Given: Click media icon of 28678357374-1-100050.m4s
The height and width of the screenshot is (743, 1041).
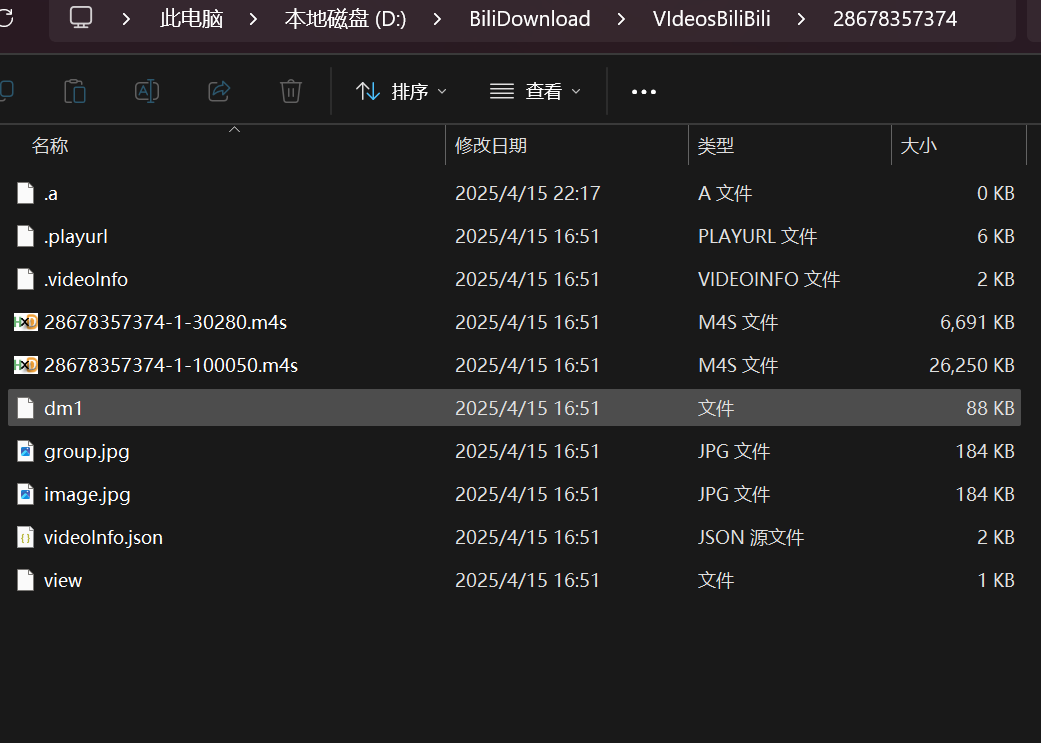Looking at the screenshot, I should pyautogui.click(x=26, y=365).
